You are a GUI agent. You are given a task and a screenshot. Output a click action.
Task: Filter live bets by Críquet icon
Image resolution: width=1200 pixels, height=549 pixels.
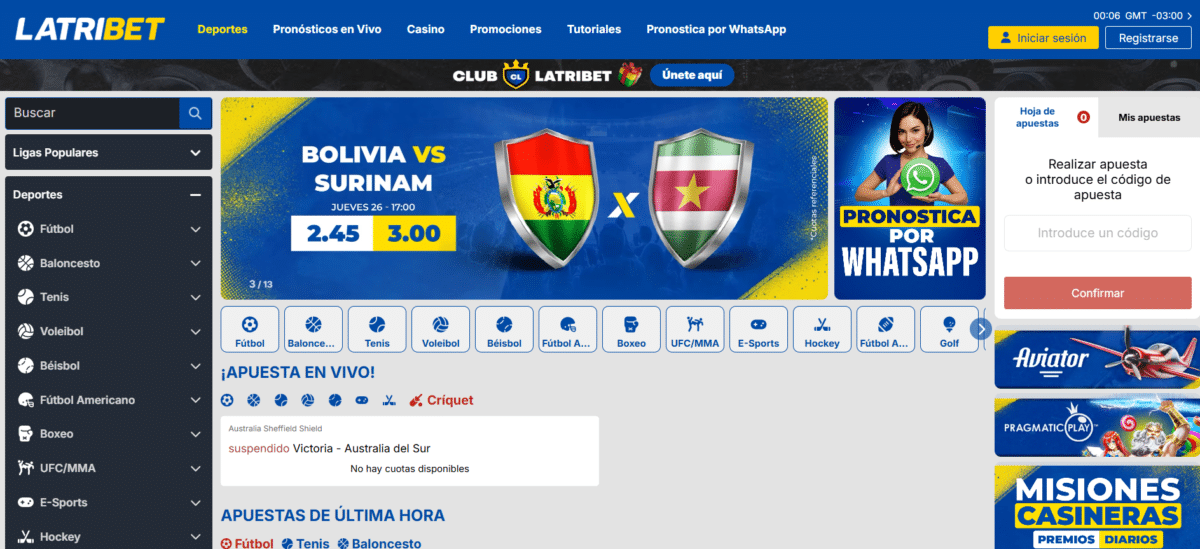click(416, 400)
